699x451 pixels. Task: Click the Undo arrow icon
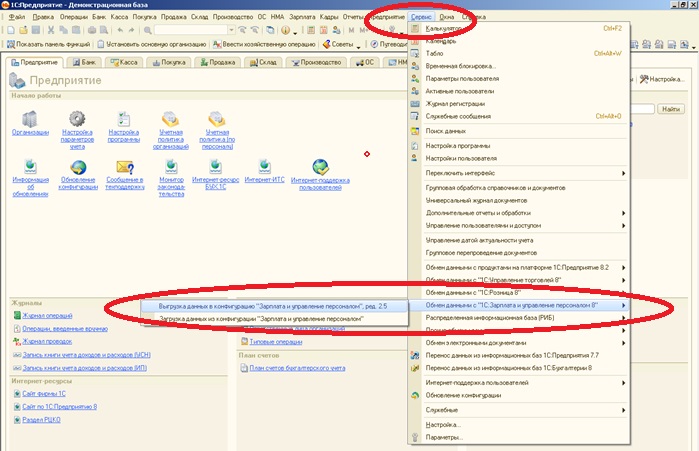click(120, 30)
